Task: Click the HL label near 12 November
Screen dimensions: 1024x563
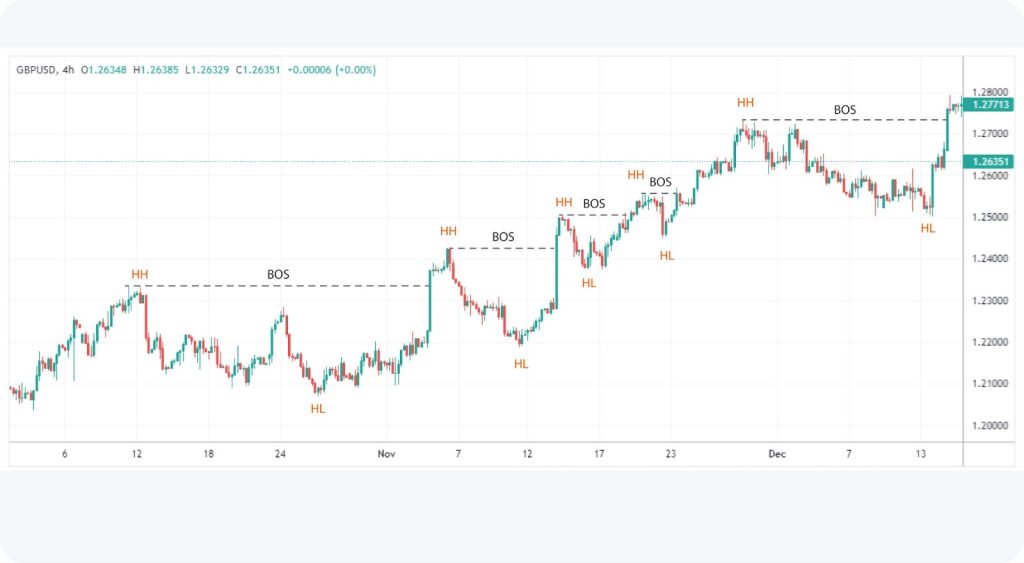Action: [x=520, y=364]
